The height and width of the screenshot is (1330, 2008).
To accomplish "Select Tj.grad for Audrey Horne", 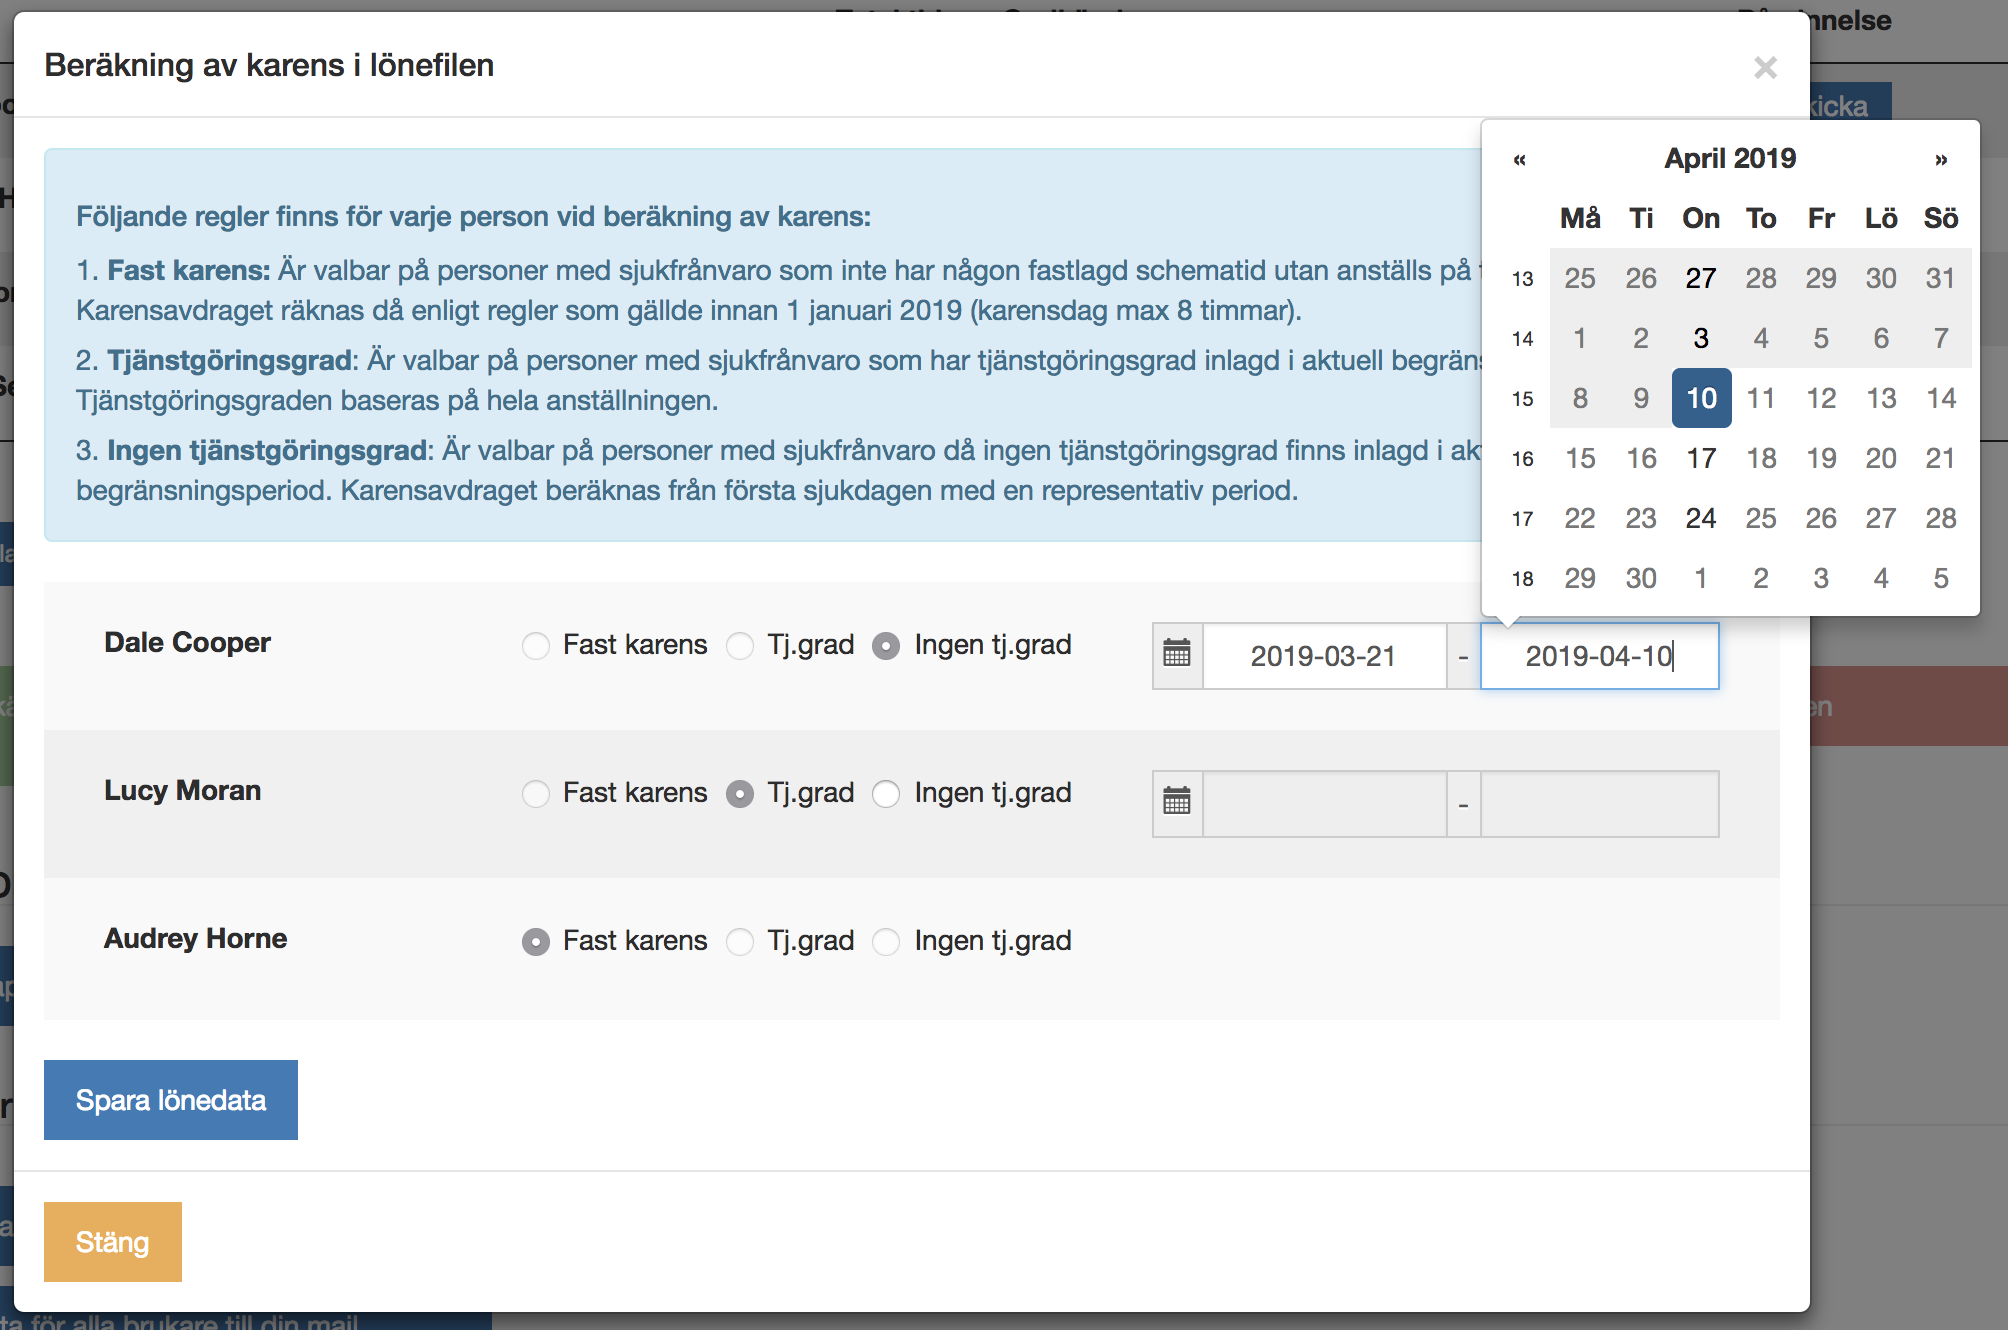I will coord(740,942).
